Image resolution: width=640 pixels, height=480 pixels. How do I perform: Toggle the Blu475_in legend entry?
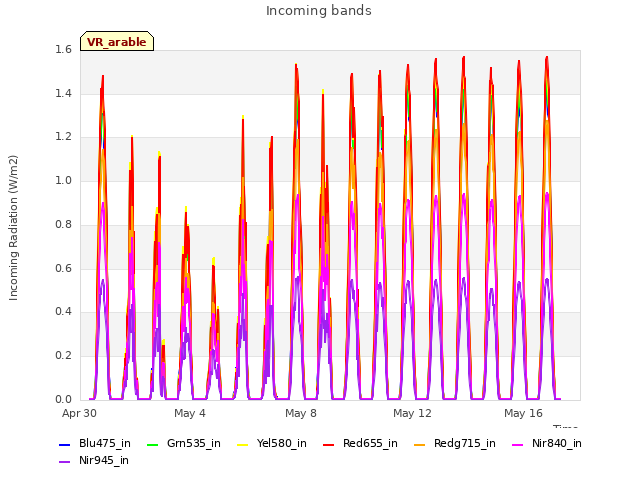coord(95,444)
